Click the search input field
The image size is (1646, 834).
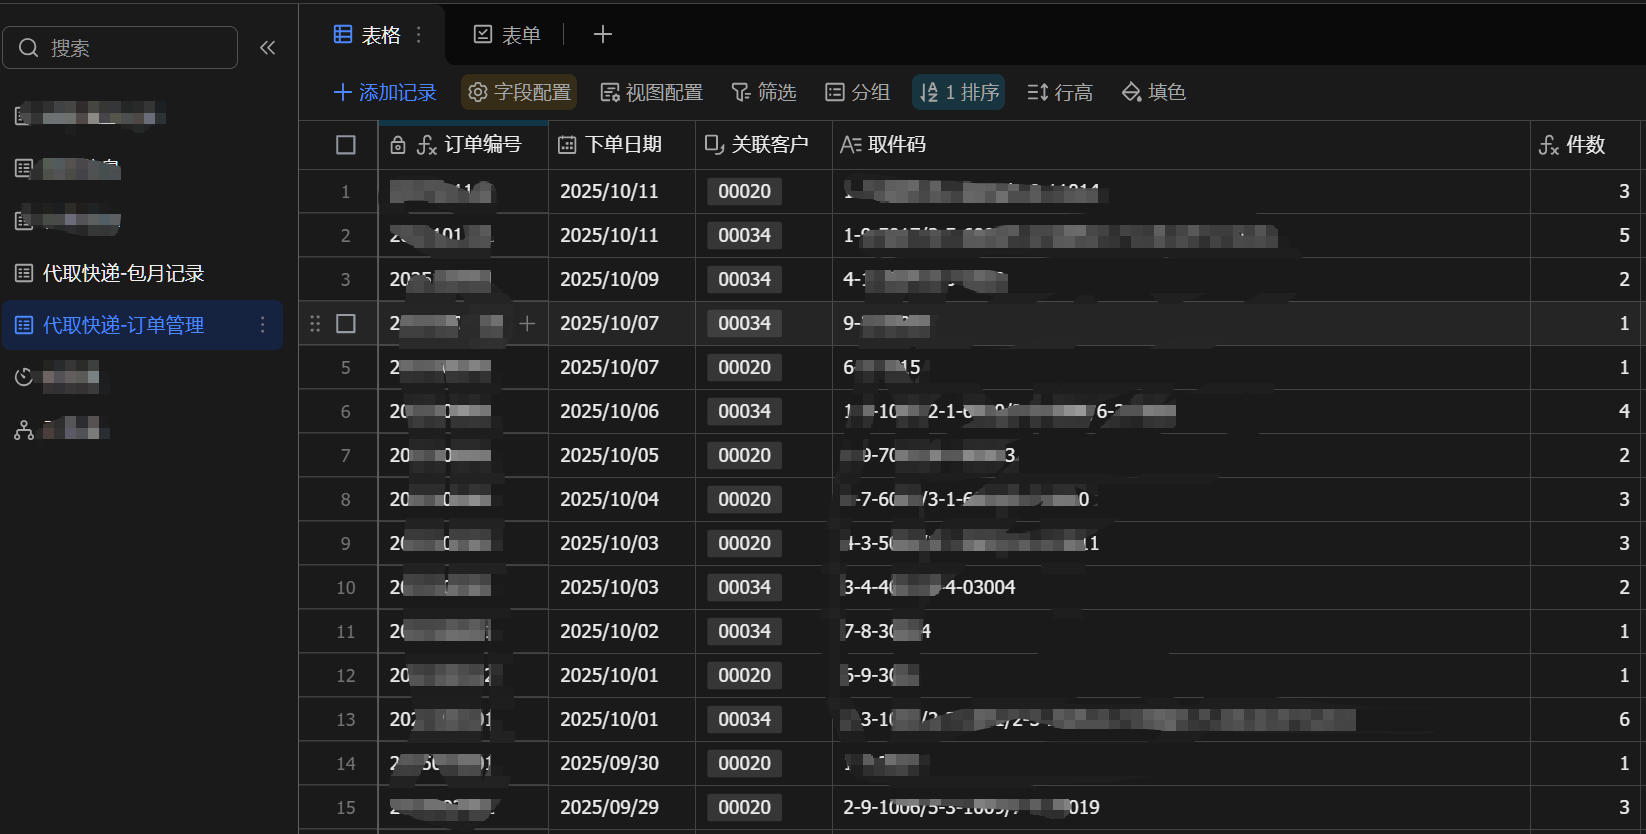click(120, 48)
